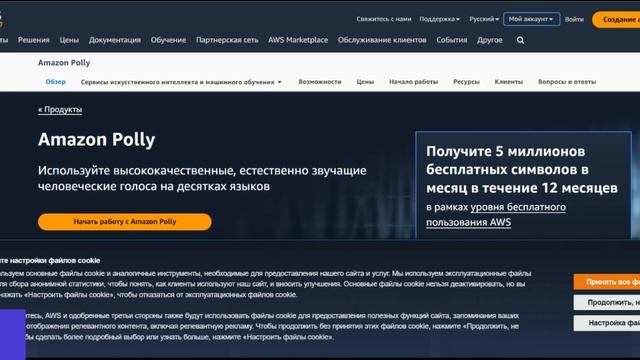Click the Amazon Polly main heading
This screenshot has height=360, width=640.
click(97, 140)
